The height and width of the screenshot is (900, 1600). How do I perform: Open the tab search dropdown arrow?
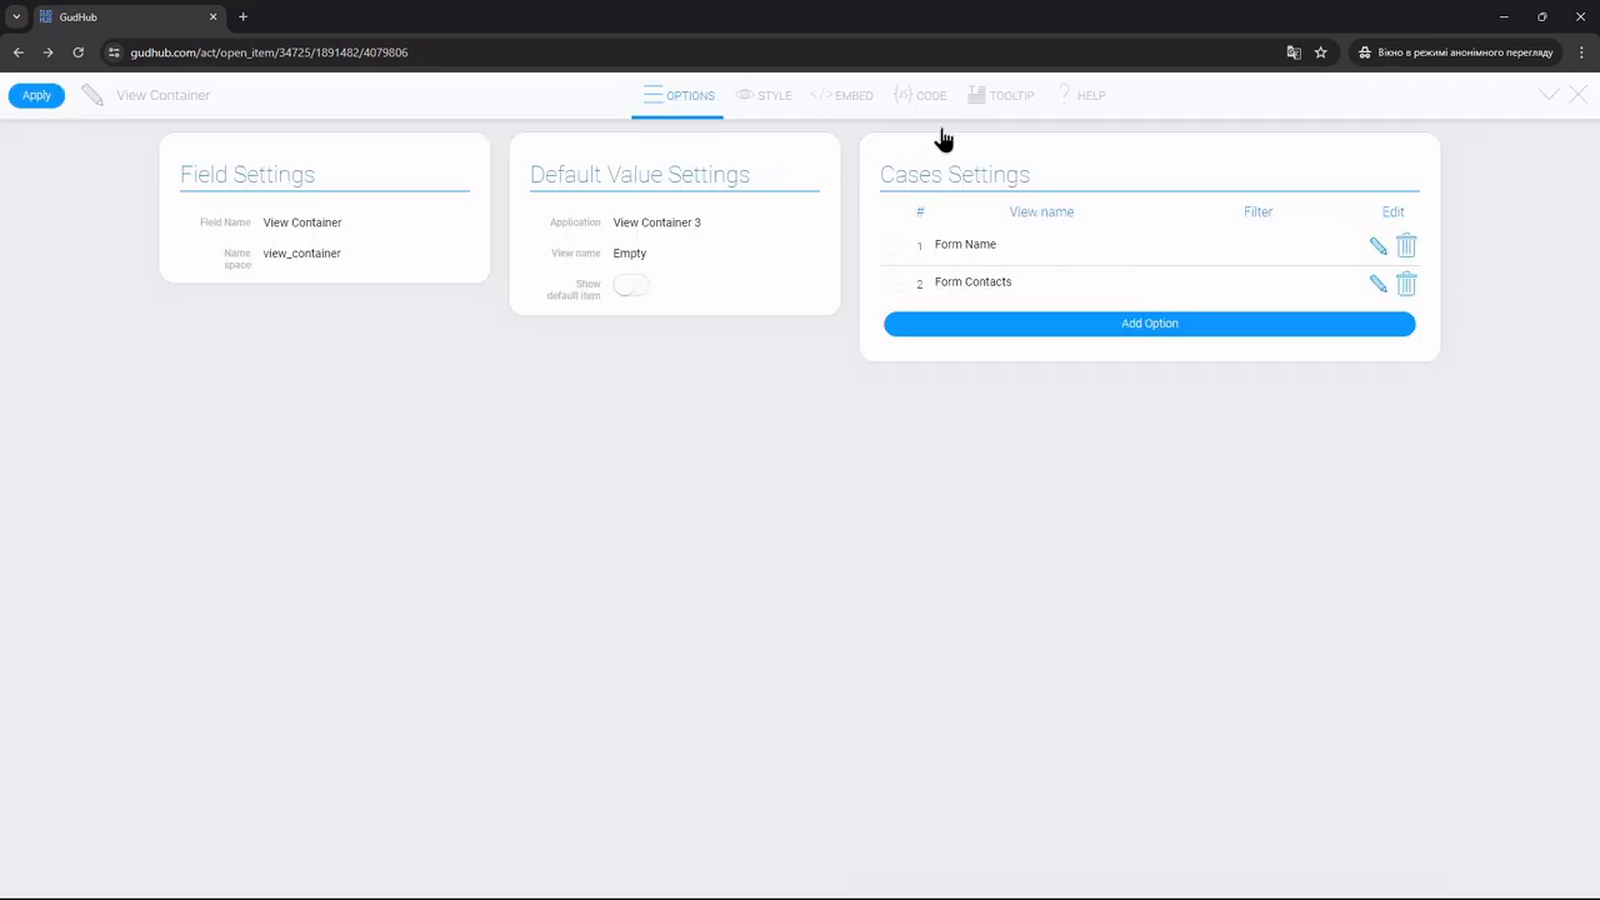16,17
